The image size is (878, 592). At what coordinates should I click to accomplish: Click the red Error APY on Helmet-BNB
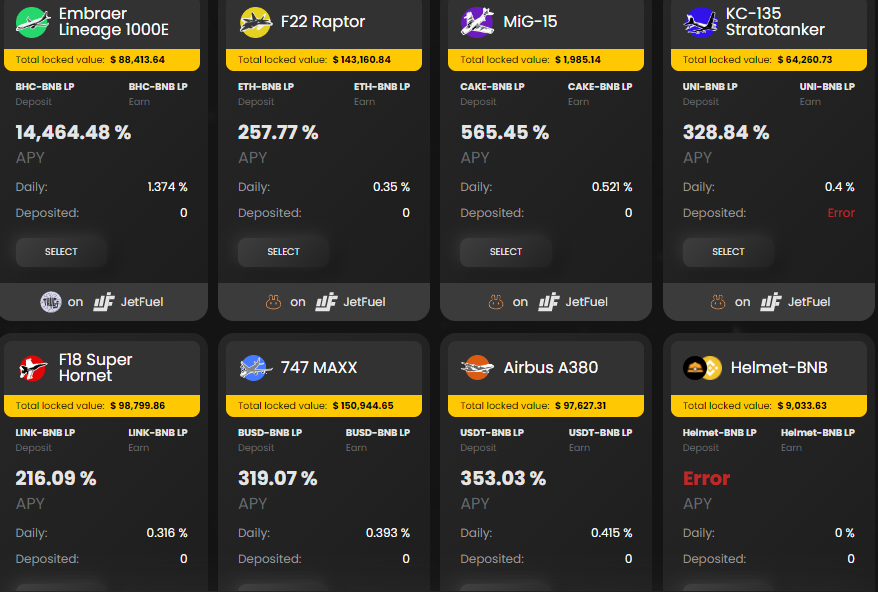707,479
